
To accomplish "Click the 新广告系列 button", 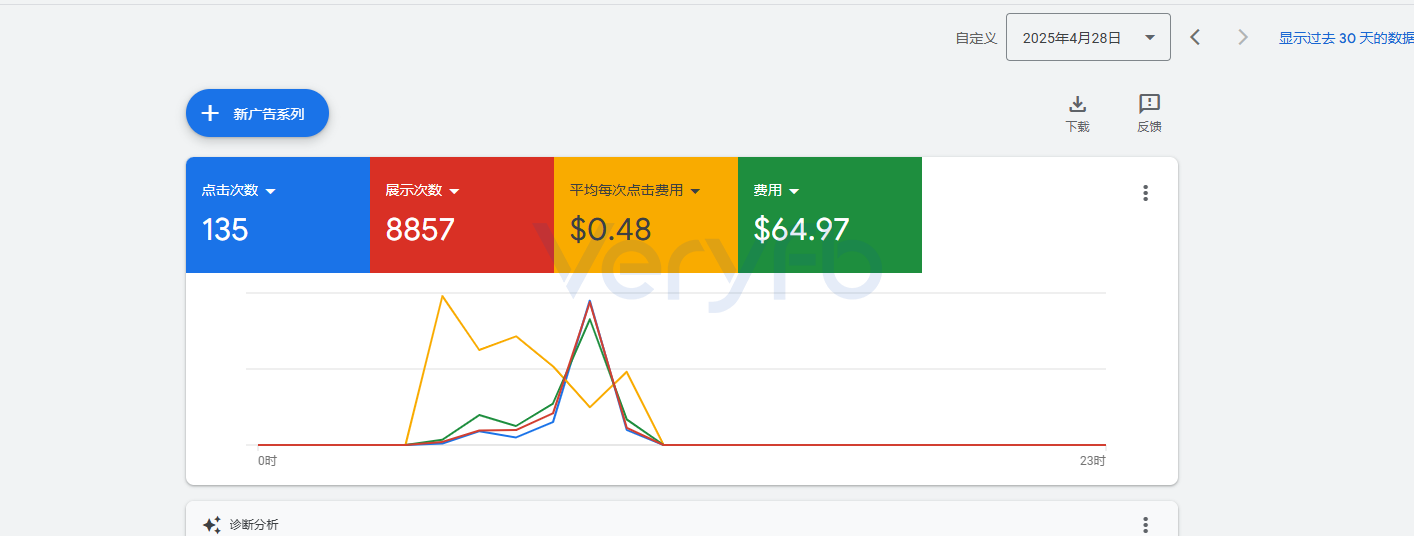I will [x=257, y=113].
